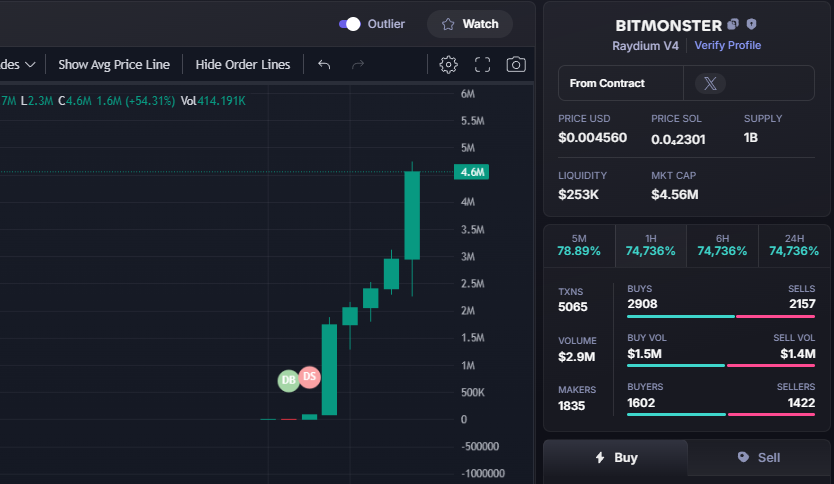Click the DS marker on chart
This screenshot has height=484, width=834.
(x=310, y=377)
